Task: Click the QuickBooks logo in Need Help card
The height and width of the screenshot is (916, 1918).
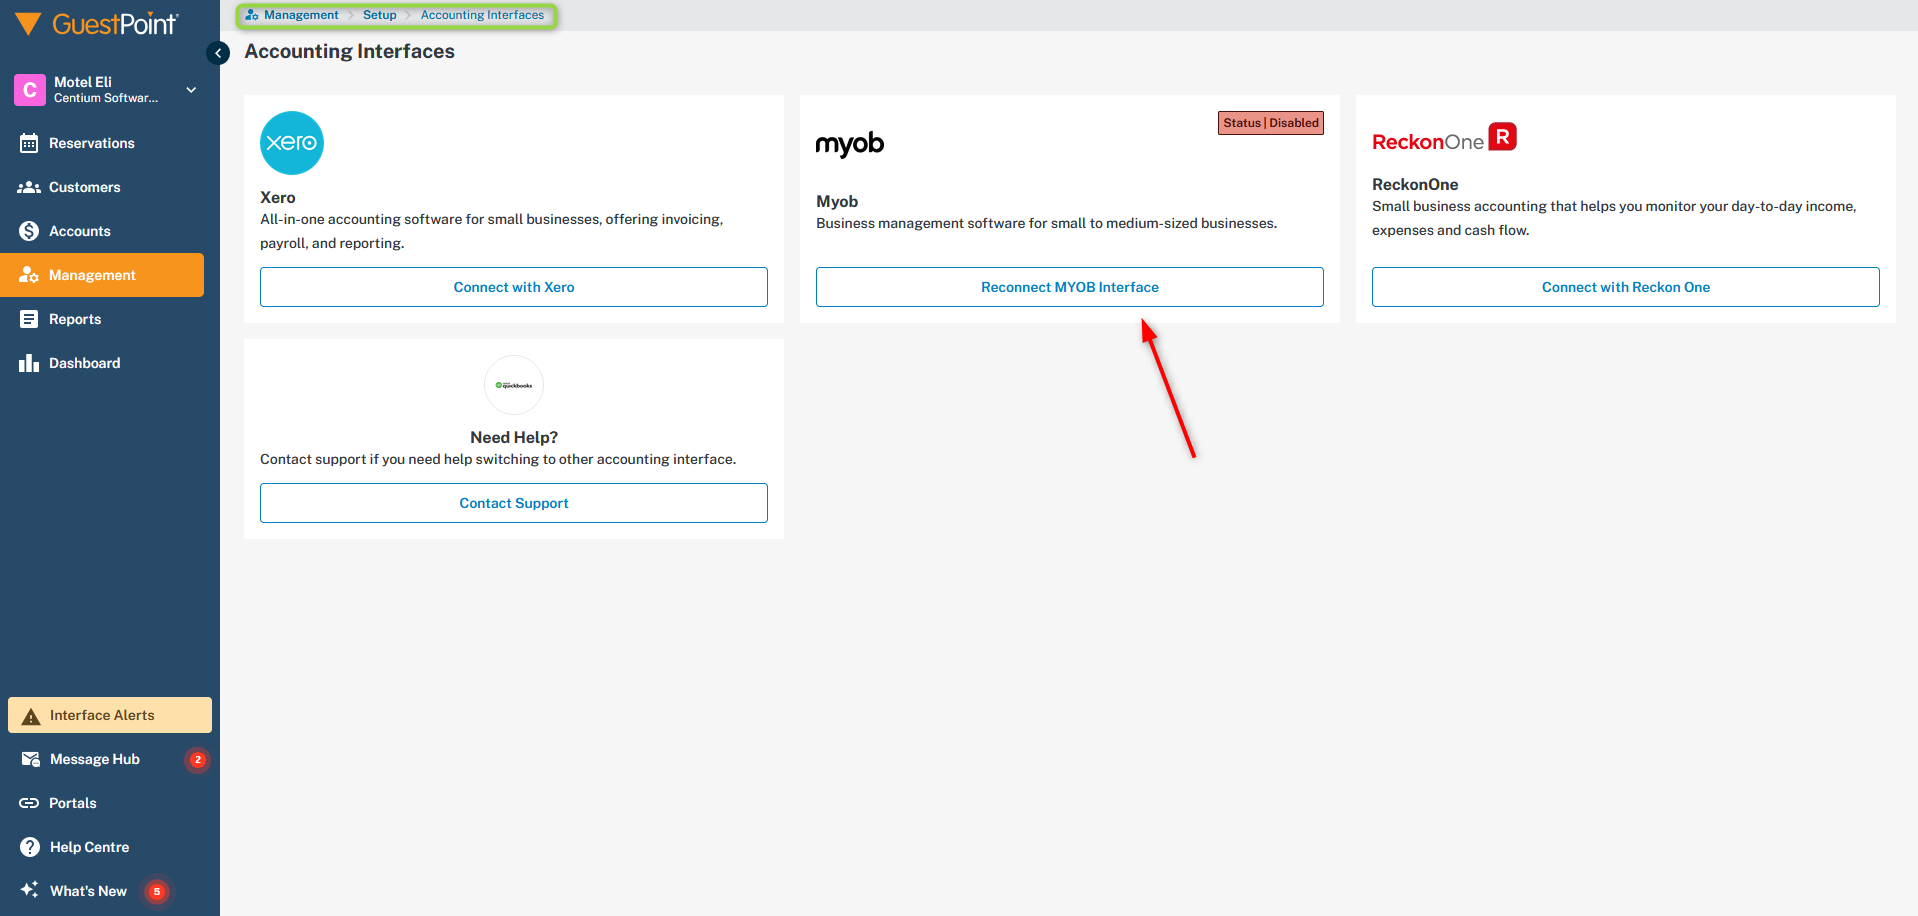Action: [514, 385]
